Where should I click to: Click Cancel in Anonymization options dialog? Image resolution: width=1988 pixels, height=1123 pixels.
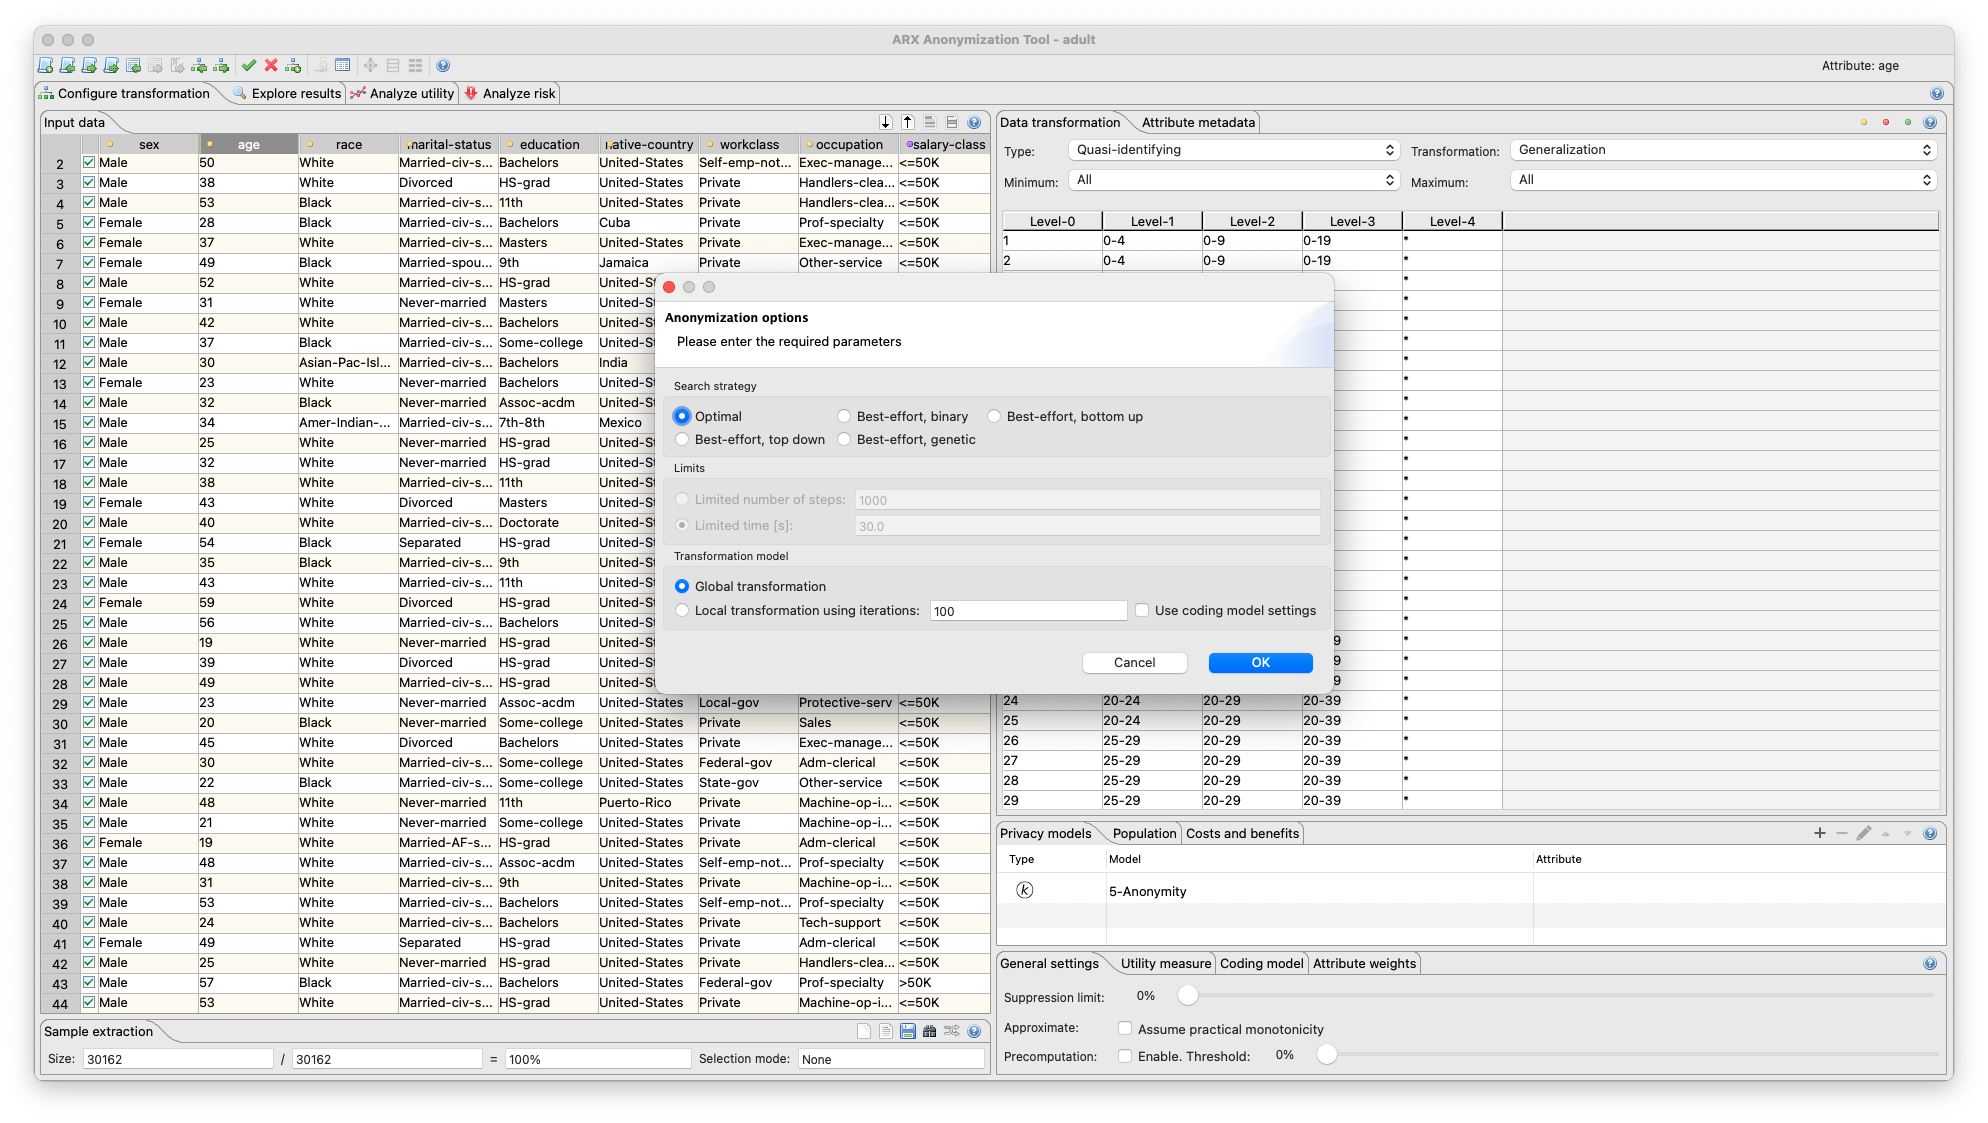[1134, 663]
